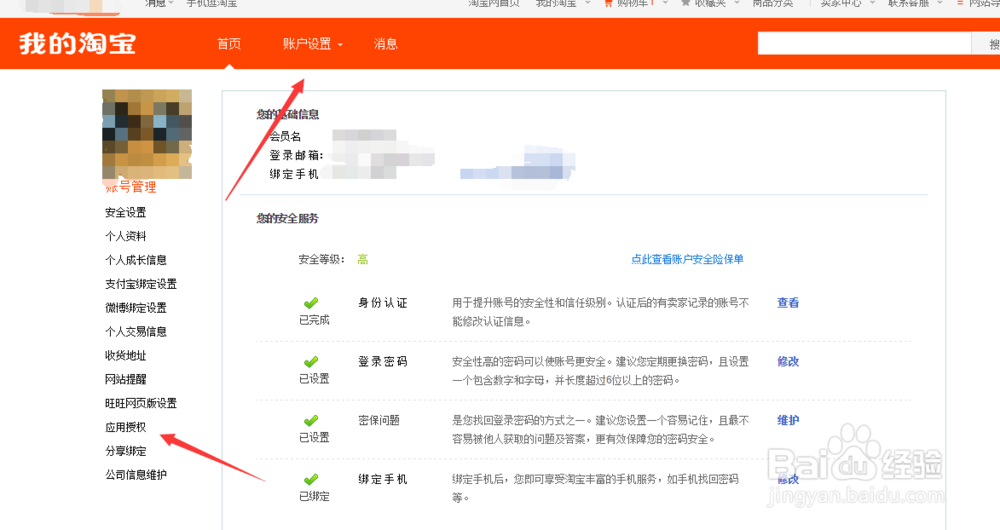This screenshot has height=530, width=1000.
Task: Open 公司信息维护 in the sidebar
Action: click(x=136, y=475)
